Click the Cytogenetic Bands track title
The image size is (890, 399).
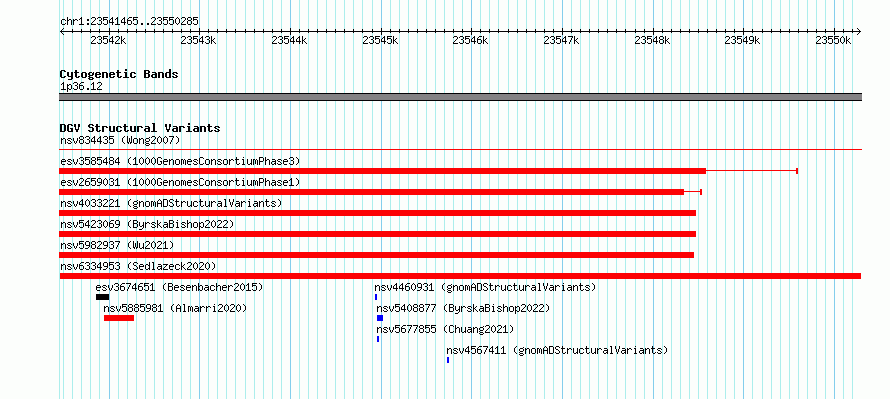pyautogui.click(x=119, y=74)
